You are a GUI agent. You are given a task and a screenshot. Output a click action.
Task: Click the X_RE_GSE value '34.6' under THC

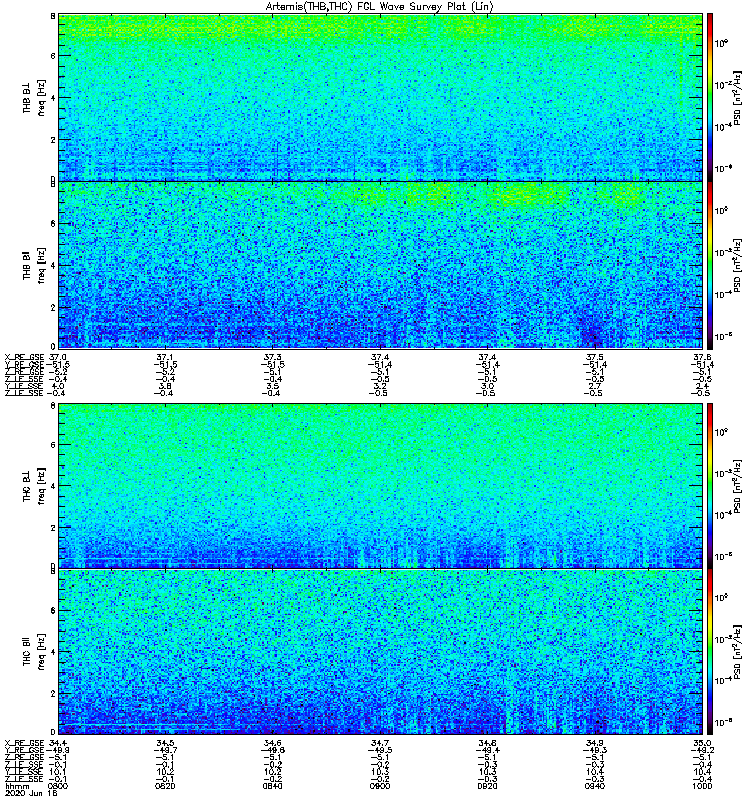click(x=272, y=743)
